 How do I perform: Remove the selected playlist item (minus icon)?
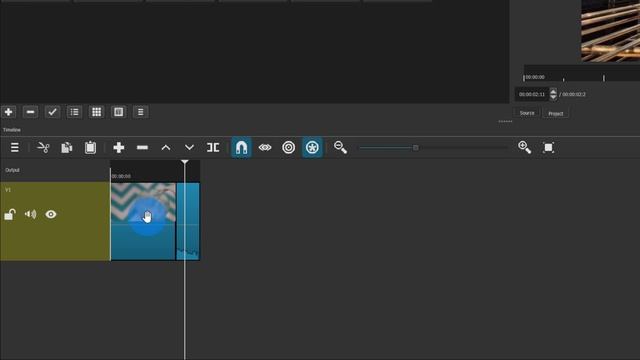(x=31, y=112)
